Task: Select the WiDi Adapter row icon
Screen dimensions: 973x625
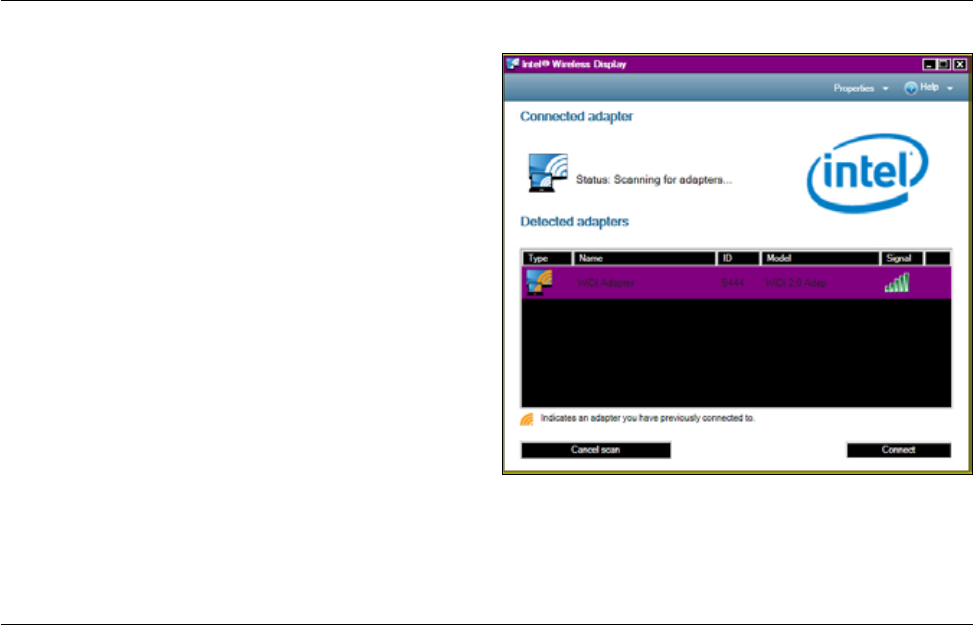Action: (x=539, y=282)
